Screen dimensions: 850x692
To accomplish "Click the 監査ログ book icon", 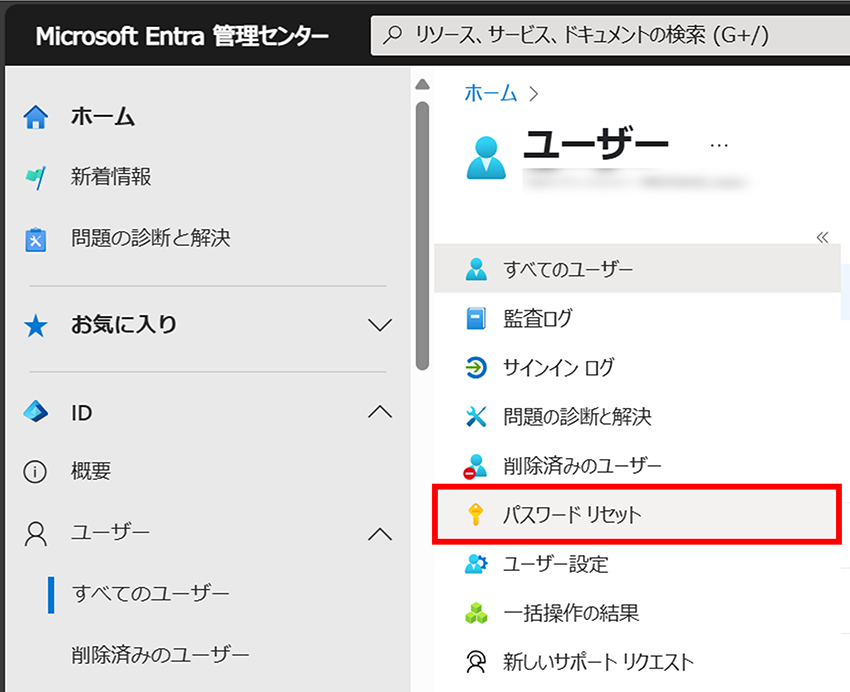I will point(476,318).
